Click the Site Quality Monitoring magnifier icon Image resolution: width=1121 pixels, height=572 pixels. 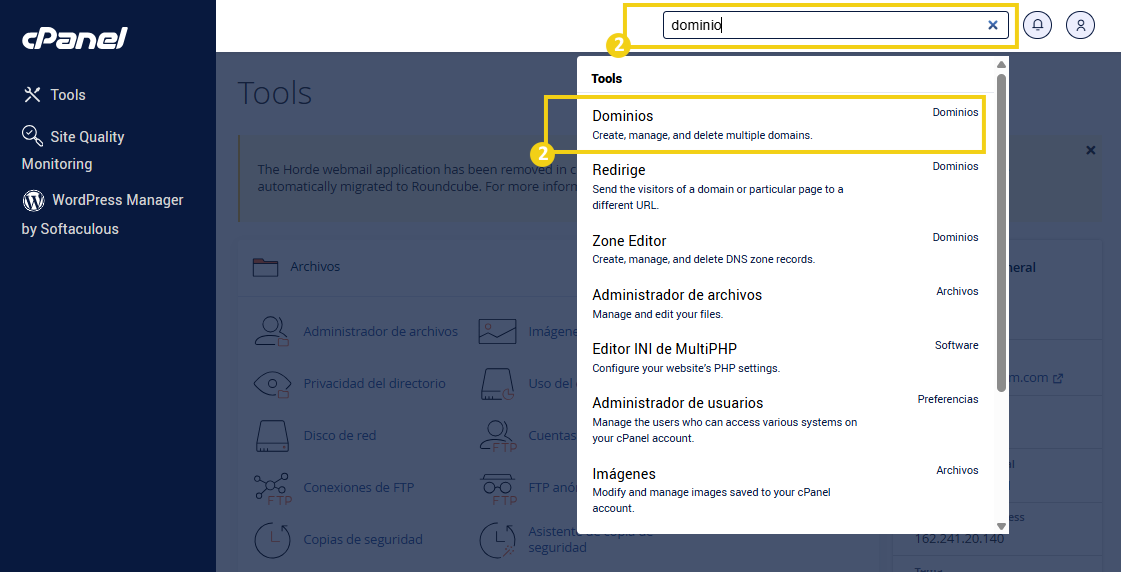pos(32,136)
